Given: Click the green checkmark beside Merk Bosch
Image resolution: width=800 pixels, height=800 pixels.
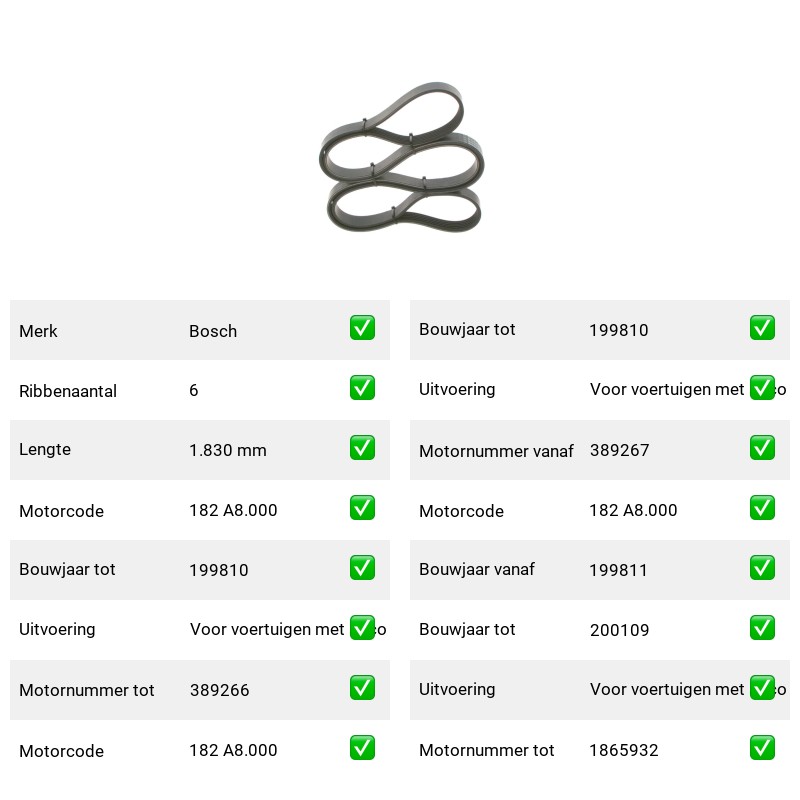Looking at the screenshot, I should point(362,328).
